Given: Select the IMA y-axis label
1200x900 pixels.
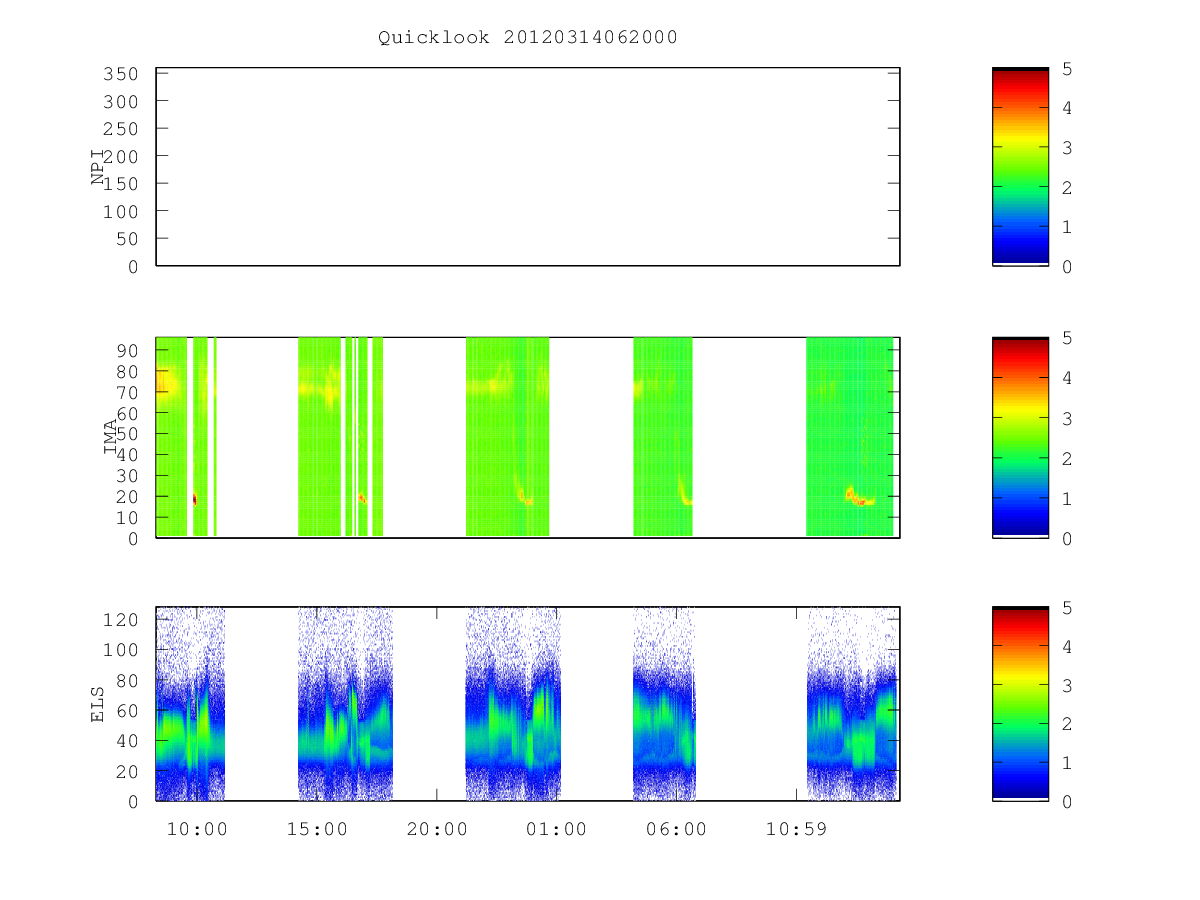Looking at the screenshot, I should 110,438.
